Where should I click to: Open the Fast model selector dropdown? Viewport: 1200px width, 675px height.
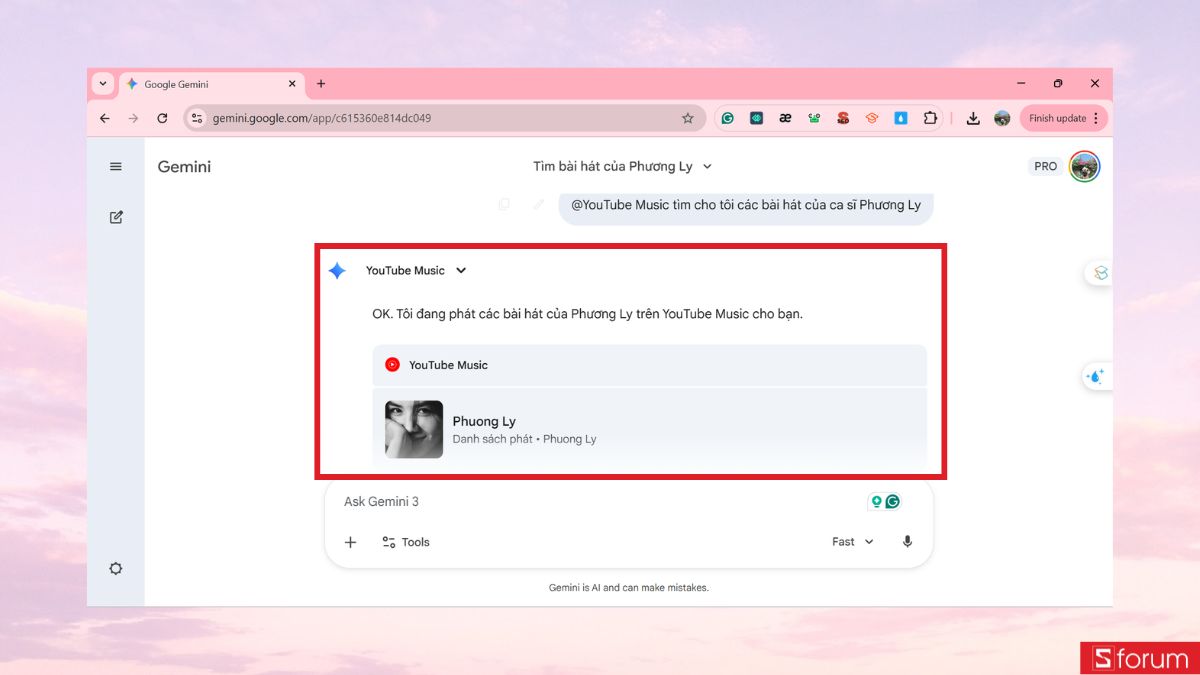(x=852, y=542)
